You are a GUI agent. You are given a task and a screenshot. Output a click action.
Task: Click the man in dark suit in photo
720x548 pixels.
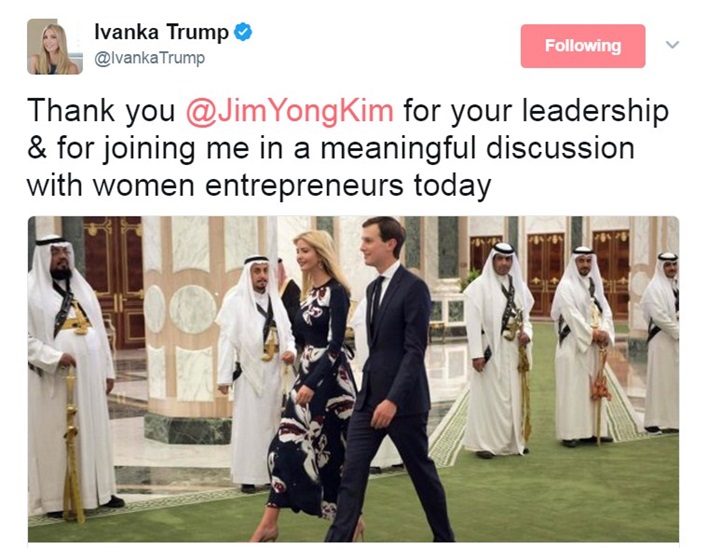pos(390,377)
